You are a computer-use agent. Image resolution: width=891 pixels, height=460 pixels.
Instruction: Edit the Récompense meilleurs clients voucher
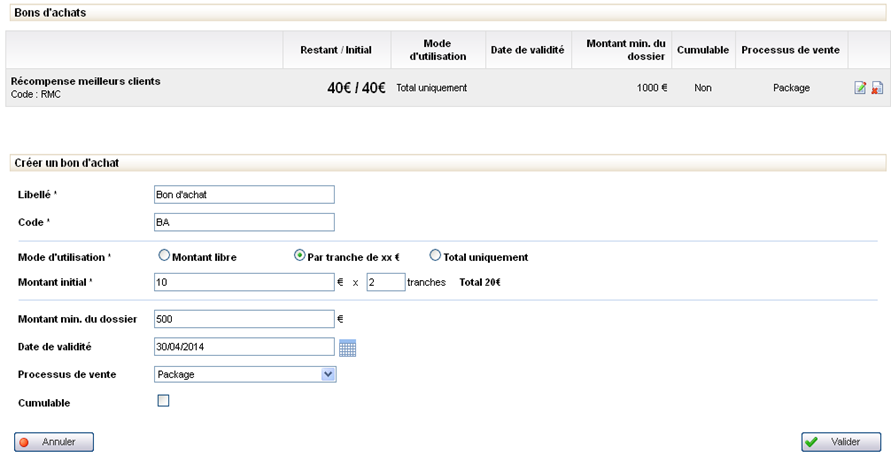(x=860, y=88)
